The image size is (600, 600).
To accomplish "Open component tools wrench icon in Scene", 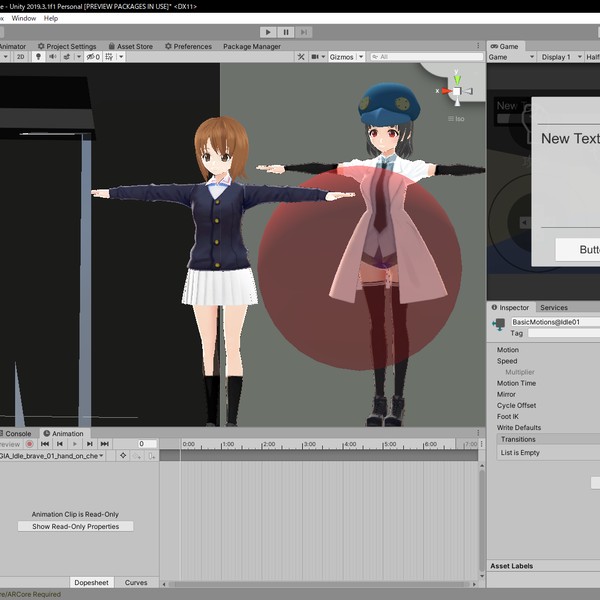I will (x=301, y=57).
